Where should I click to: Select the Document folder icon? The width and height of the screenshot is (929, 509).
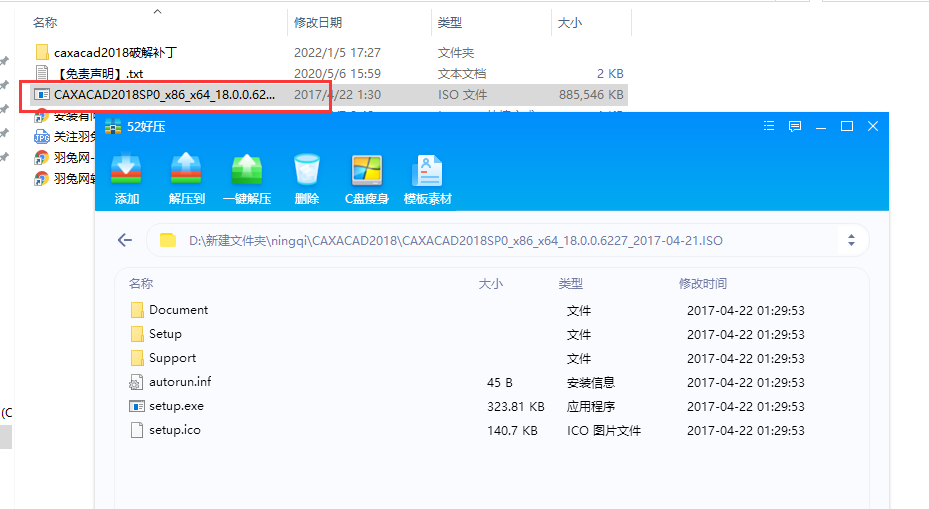pos(137,310)
